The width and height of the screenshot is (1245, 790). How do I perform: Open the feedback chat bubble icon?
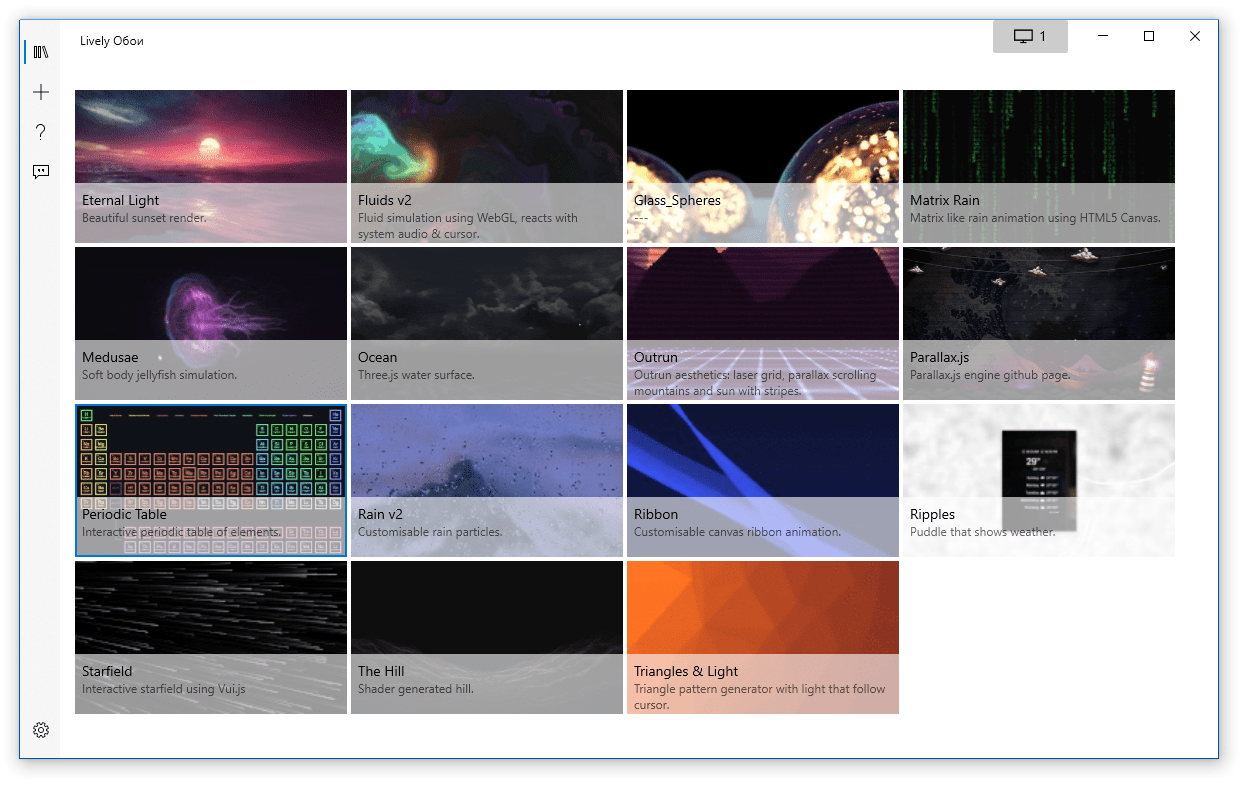(x=41, y=172)
